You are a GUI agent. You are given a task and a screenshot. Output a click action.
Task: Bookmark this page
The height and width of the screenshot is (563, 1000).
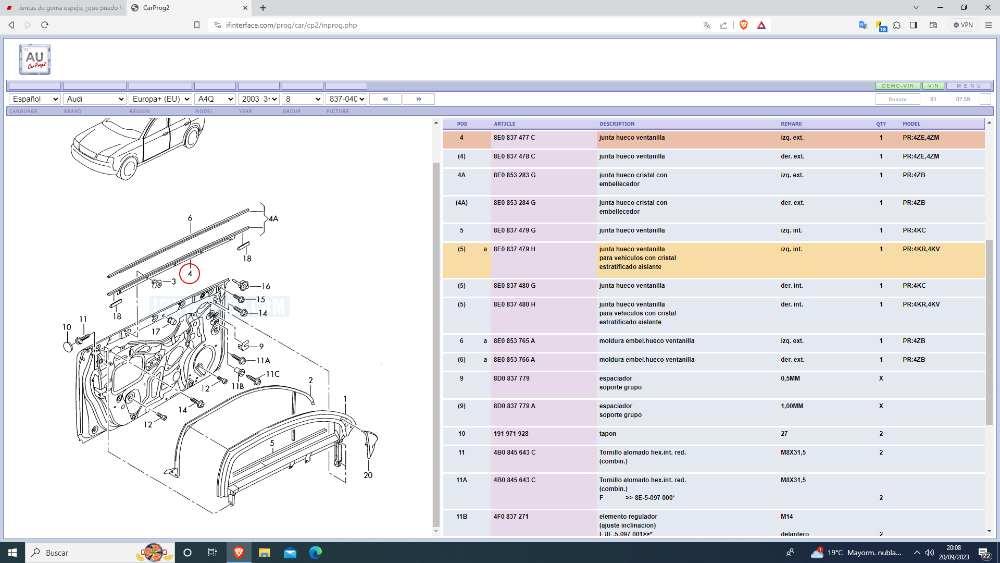pos(196,25)
